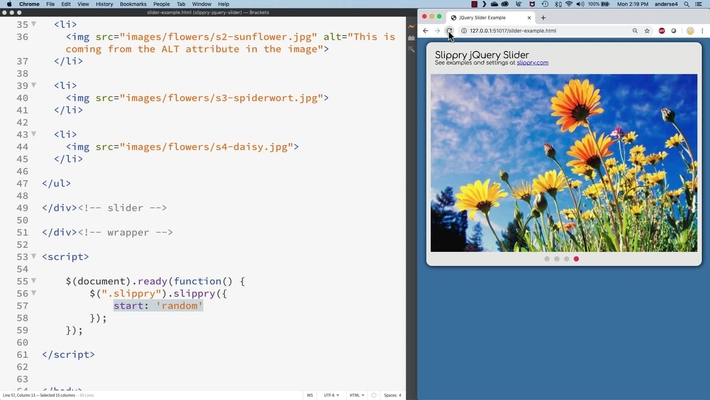Click the anderse4 user name in menu bar
This screenshot has height=400, width=710.
click(x=667, y=4)
